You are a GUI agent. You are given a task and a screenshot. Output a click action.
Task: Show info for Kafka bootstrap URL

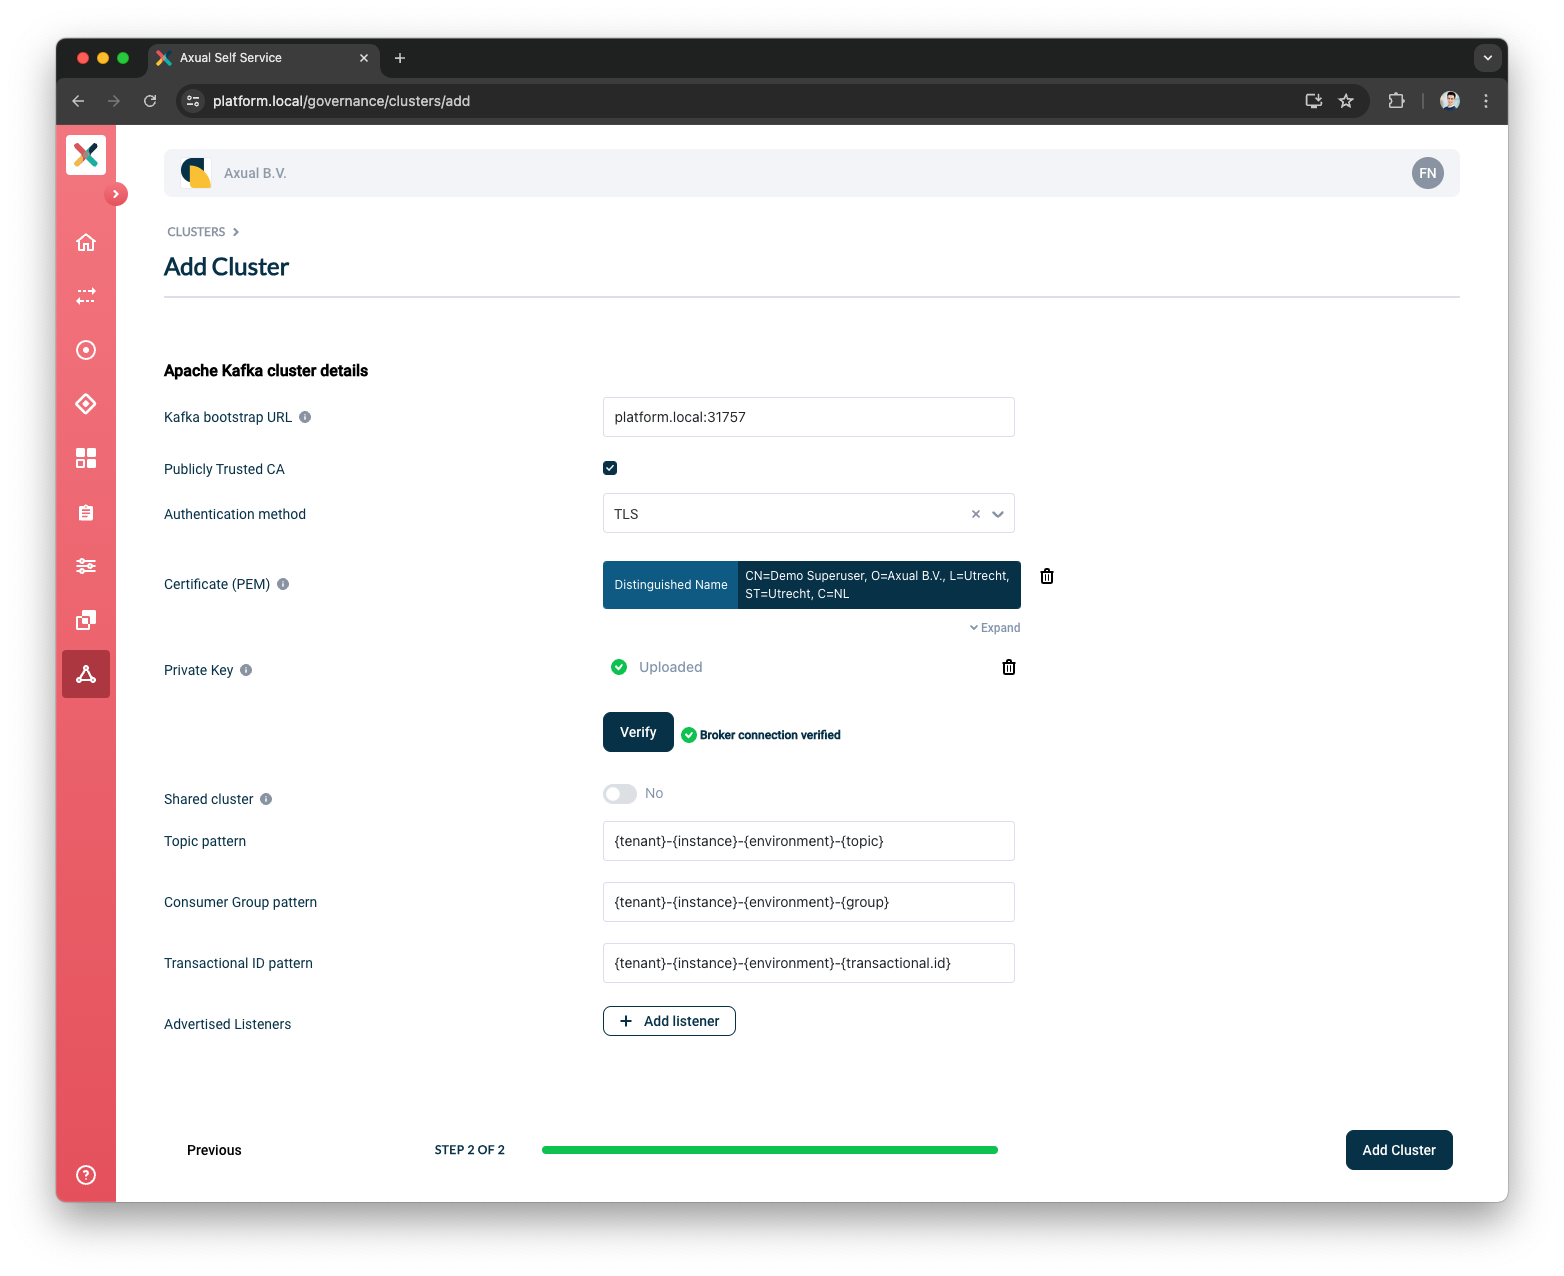pos(305,417)
